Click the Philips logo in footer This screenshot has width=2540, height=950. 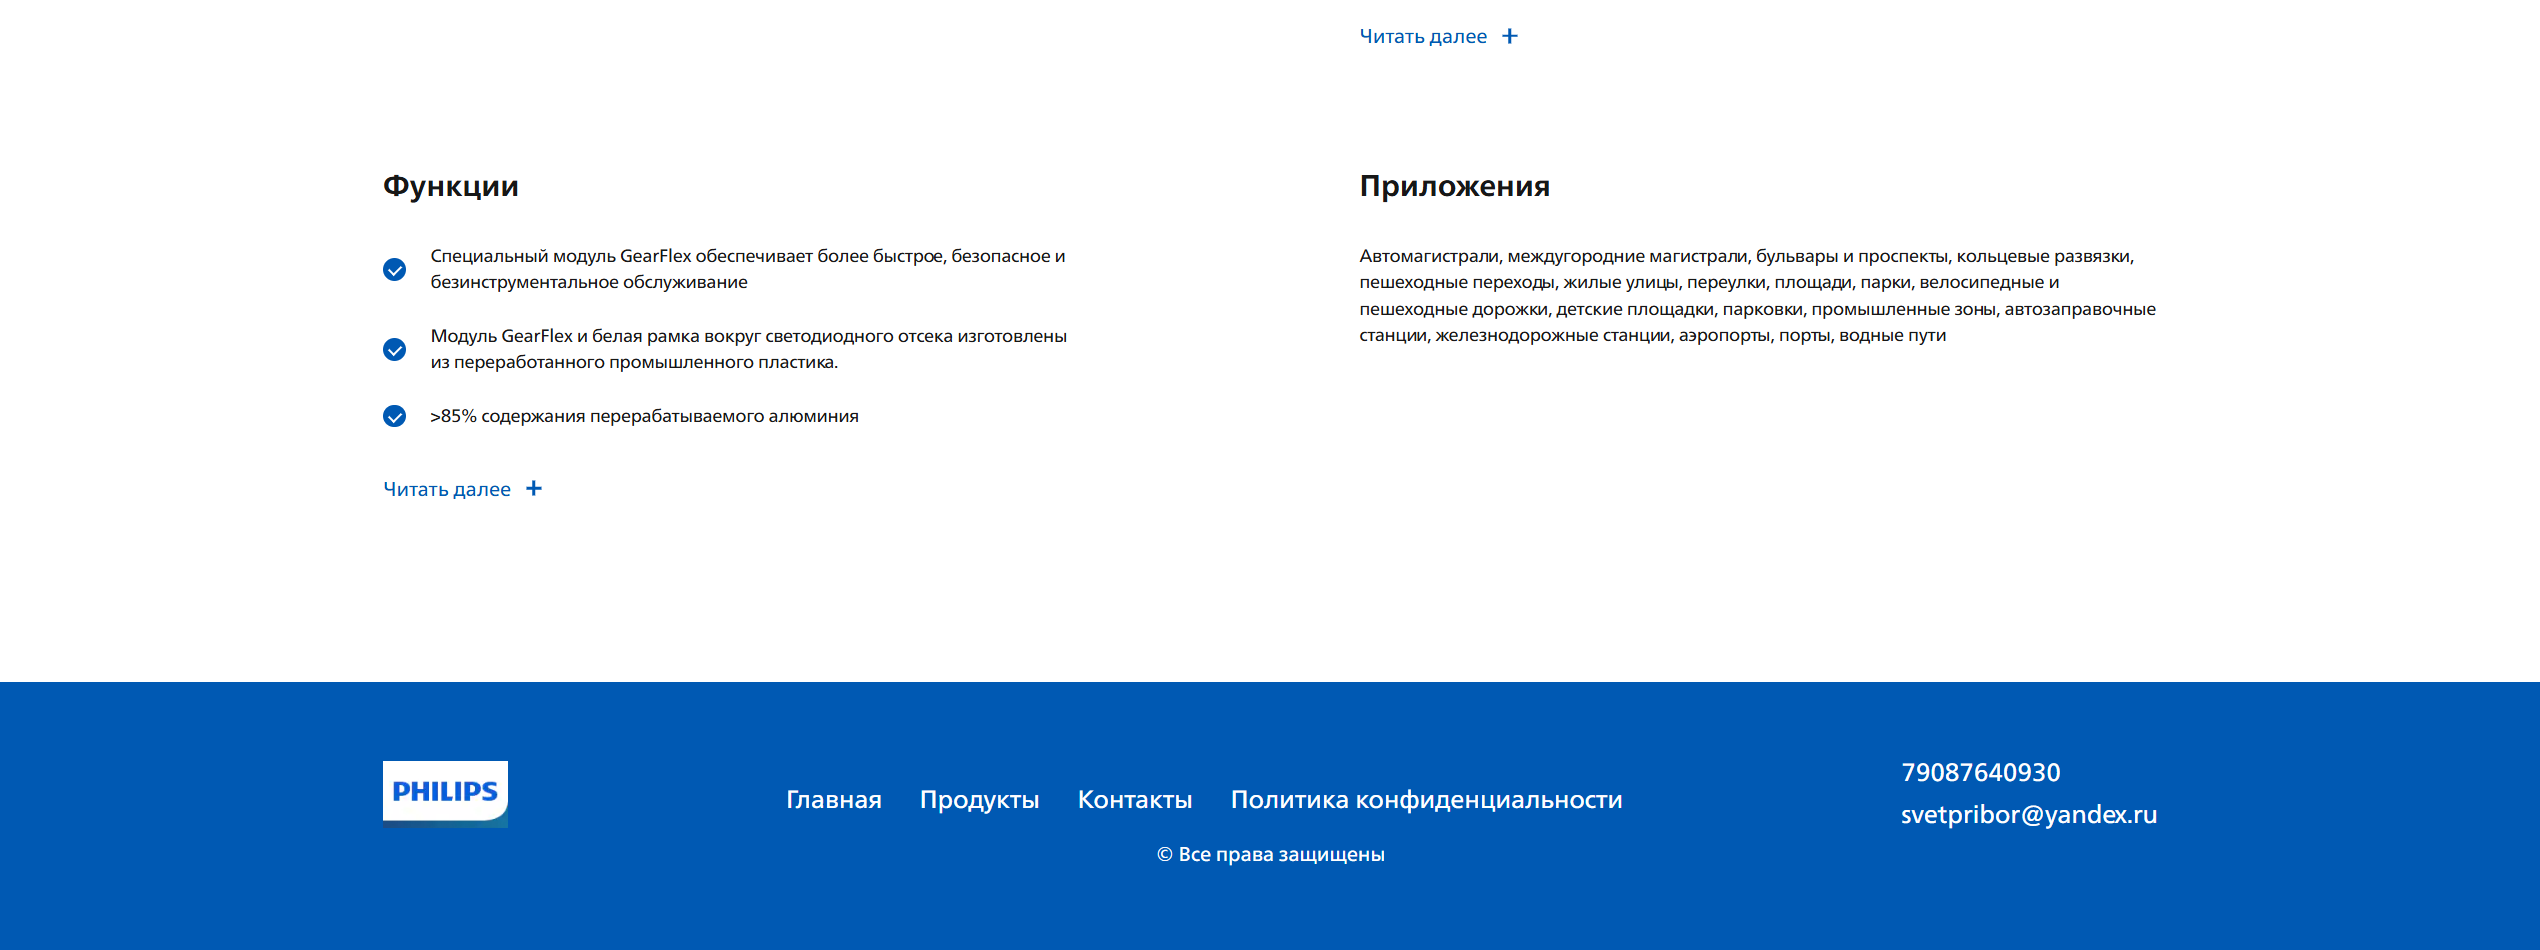pos(445,794)
